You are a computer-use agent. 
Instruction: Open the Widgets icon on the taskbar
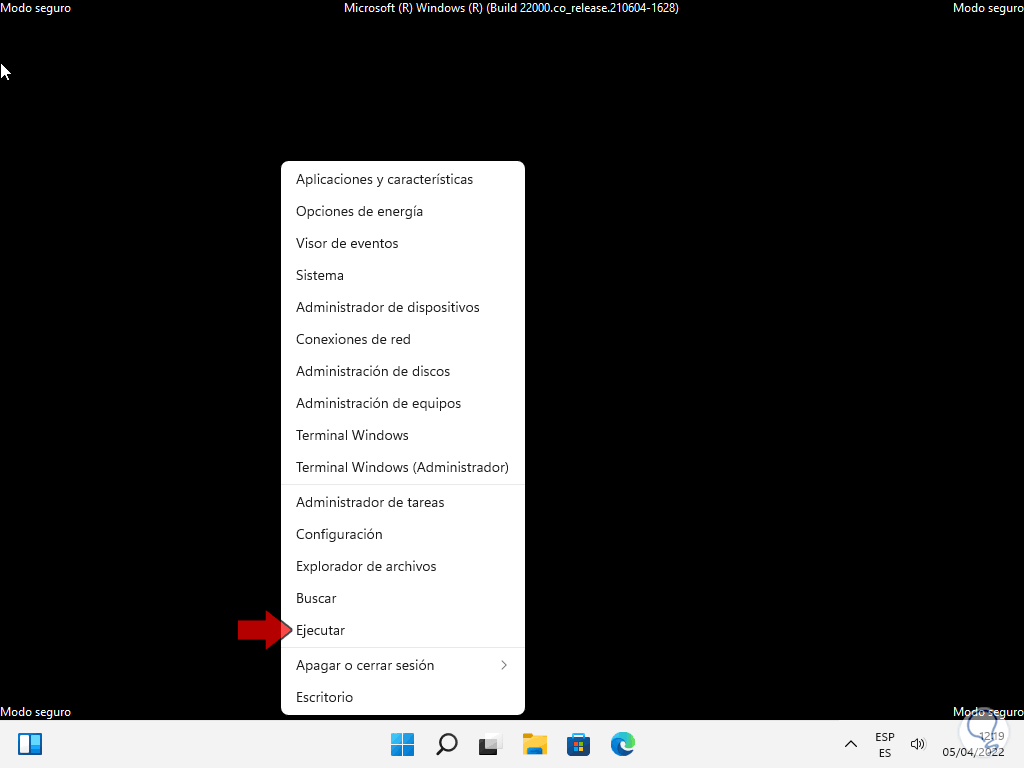(30, 744)
